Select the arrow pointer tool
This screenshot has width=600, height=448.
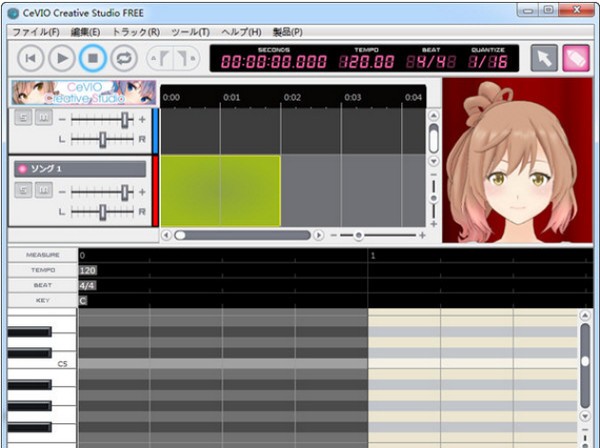pos(544,58)
